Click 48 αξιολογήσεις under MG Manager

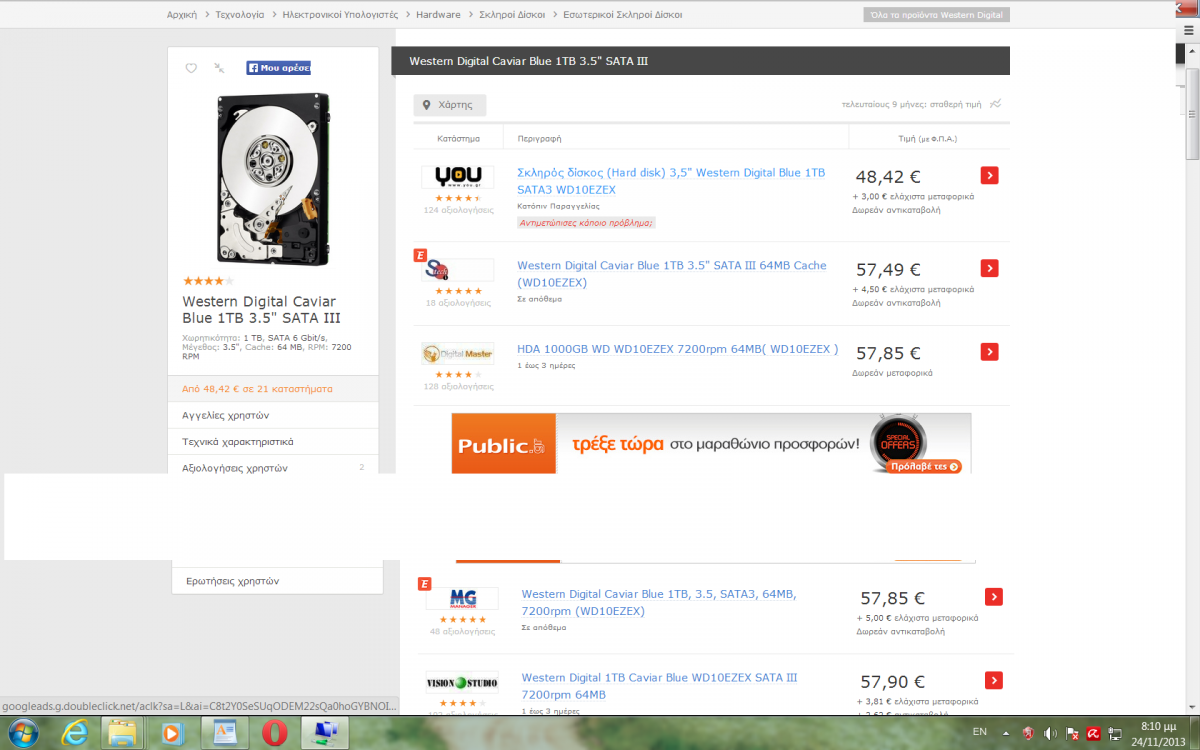462,631
